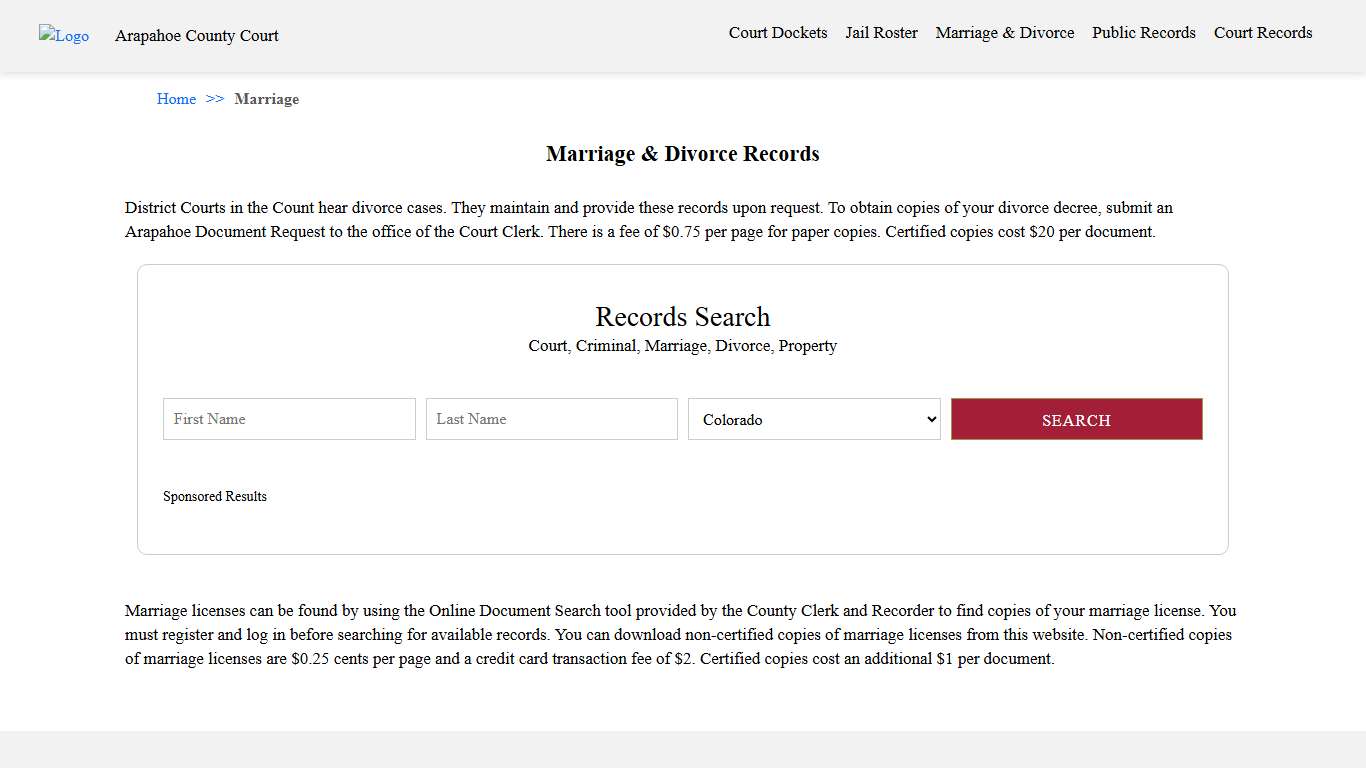Click the SEARCH button

point(1076,419)
